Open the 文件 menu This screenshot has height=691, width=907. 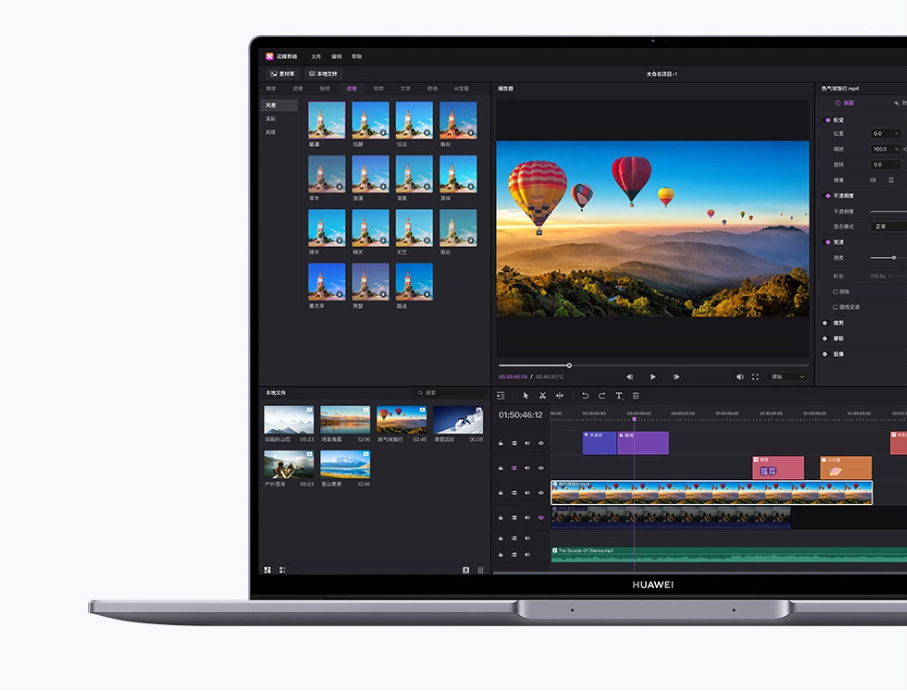[315, 56]
